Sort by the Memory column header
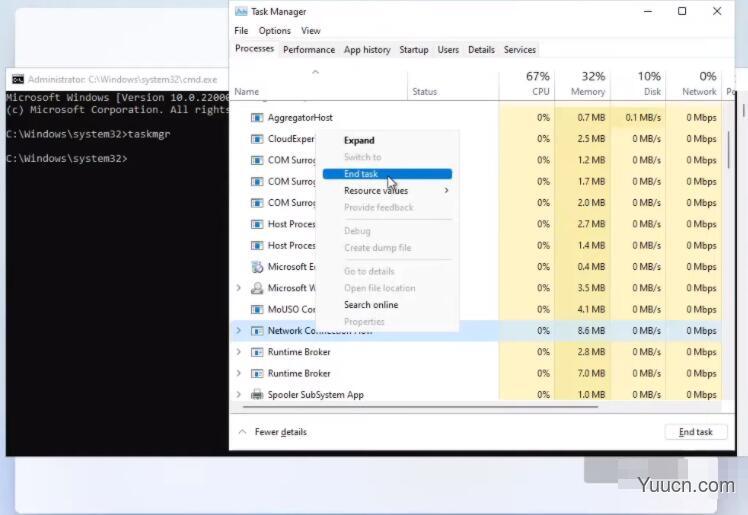 (x=582, y=84)
